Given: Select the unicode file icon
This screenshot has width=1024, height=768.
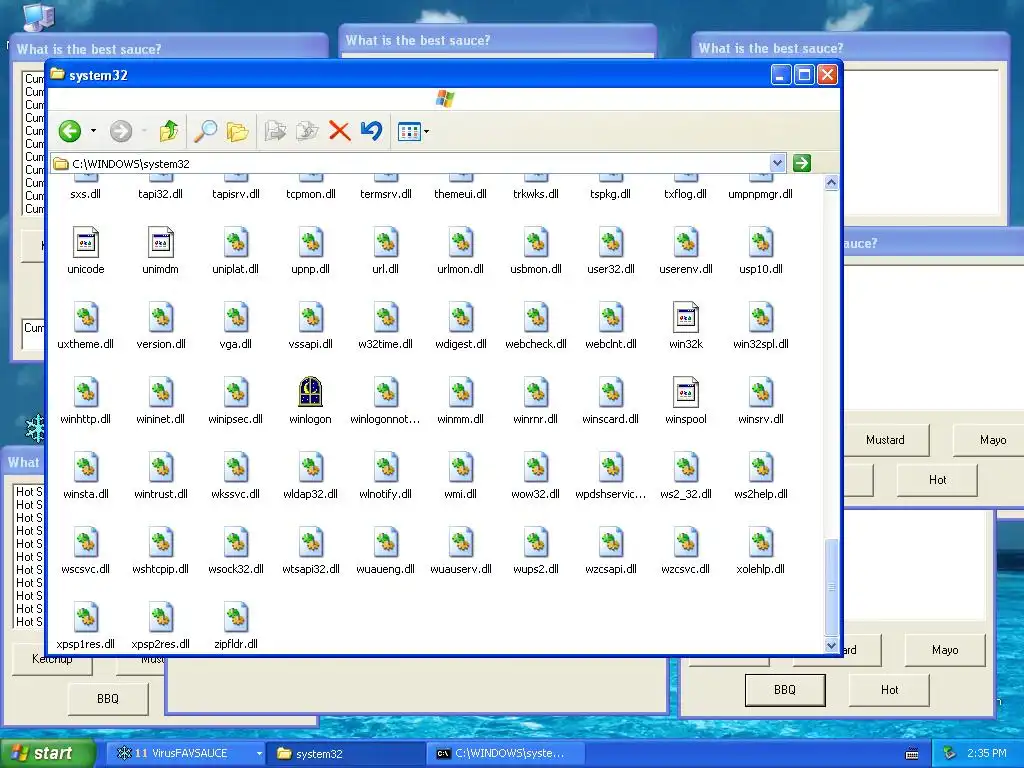Looking at the screenshot, I should (86, 242).
